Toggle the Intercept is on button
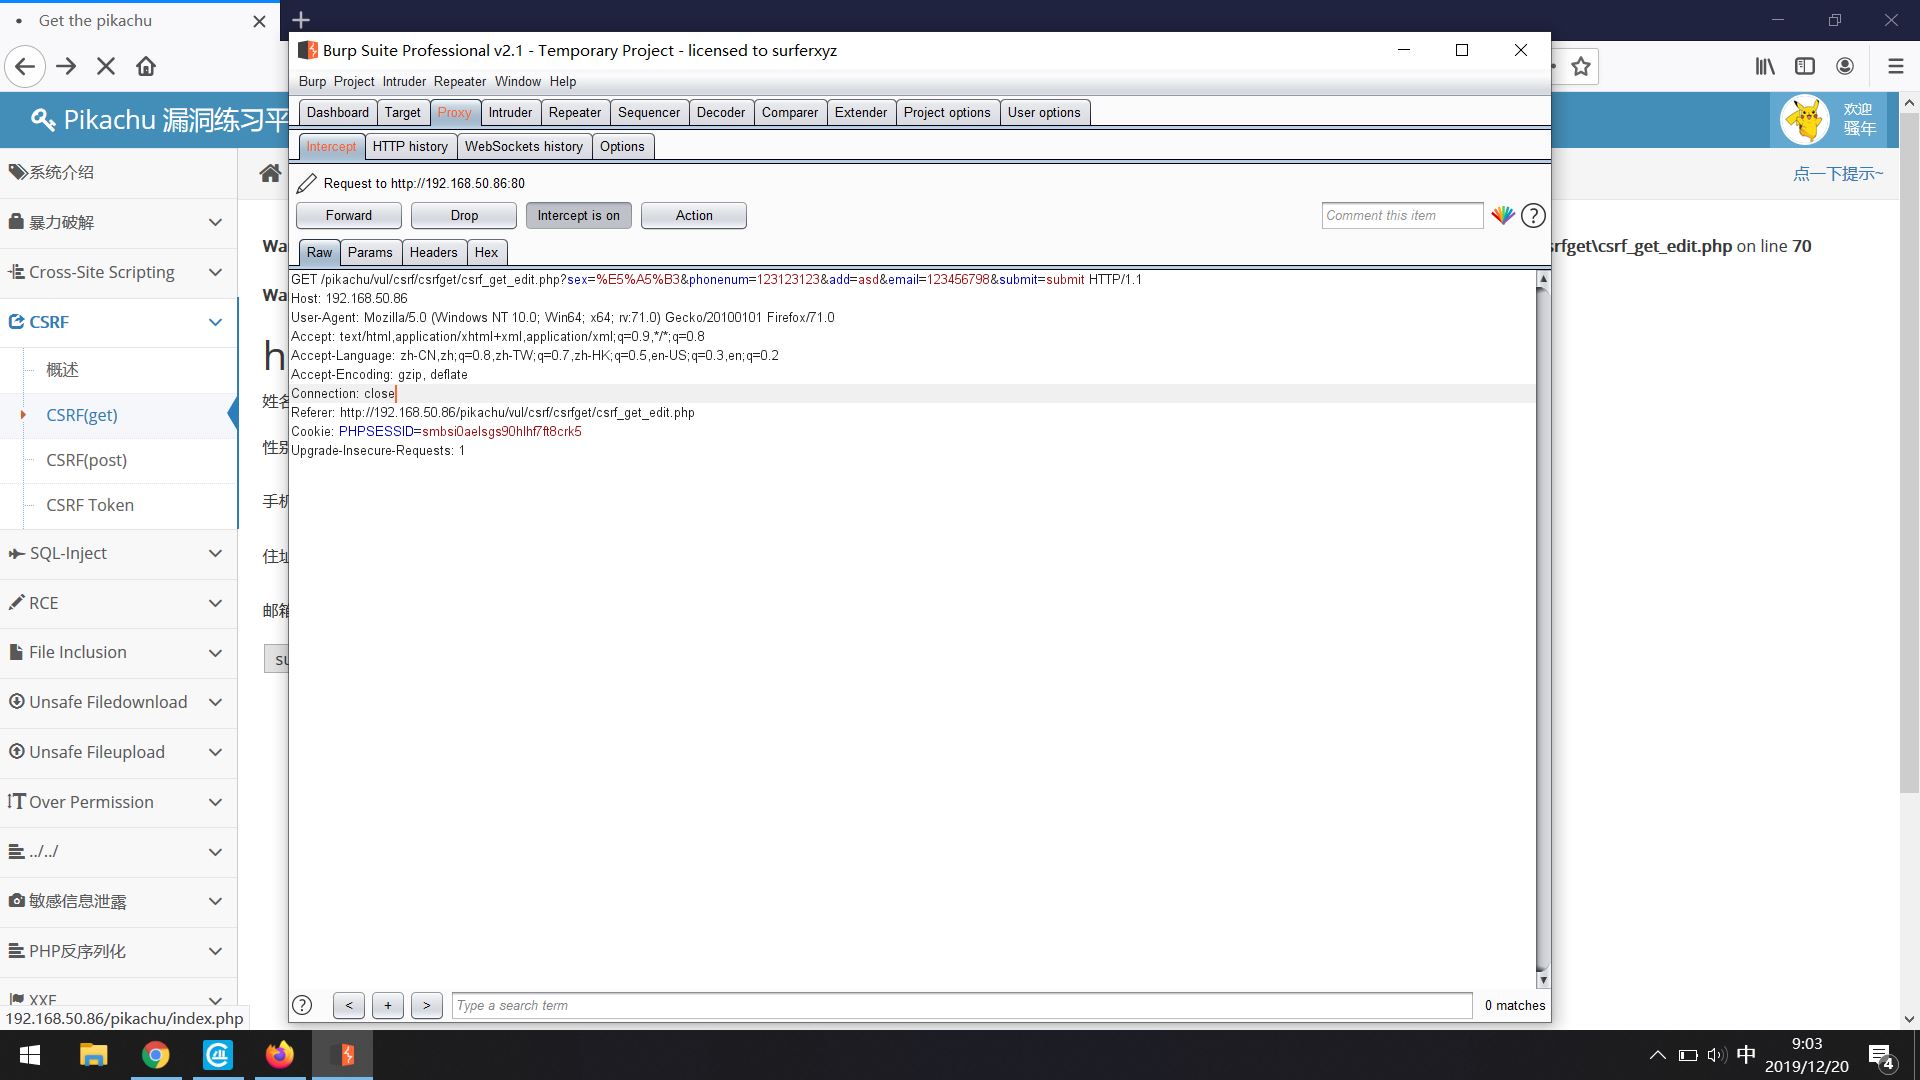Screen dimensions: 1920x1080 point(578,215)
